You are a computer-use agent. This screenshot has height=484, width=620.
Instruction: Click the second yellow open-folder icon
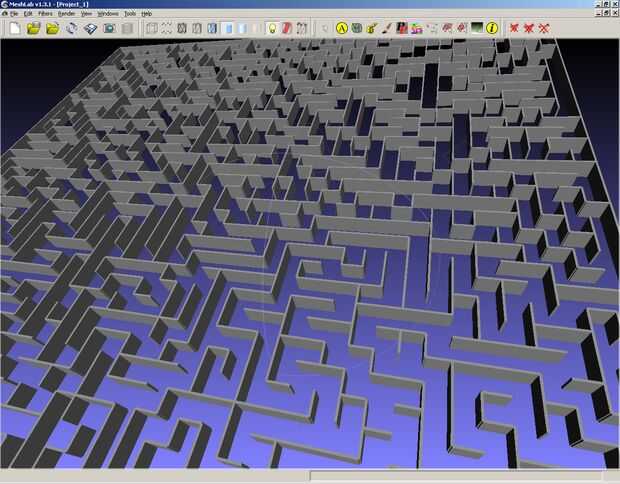[x=53, y=28]
